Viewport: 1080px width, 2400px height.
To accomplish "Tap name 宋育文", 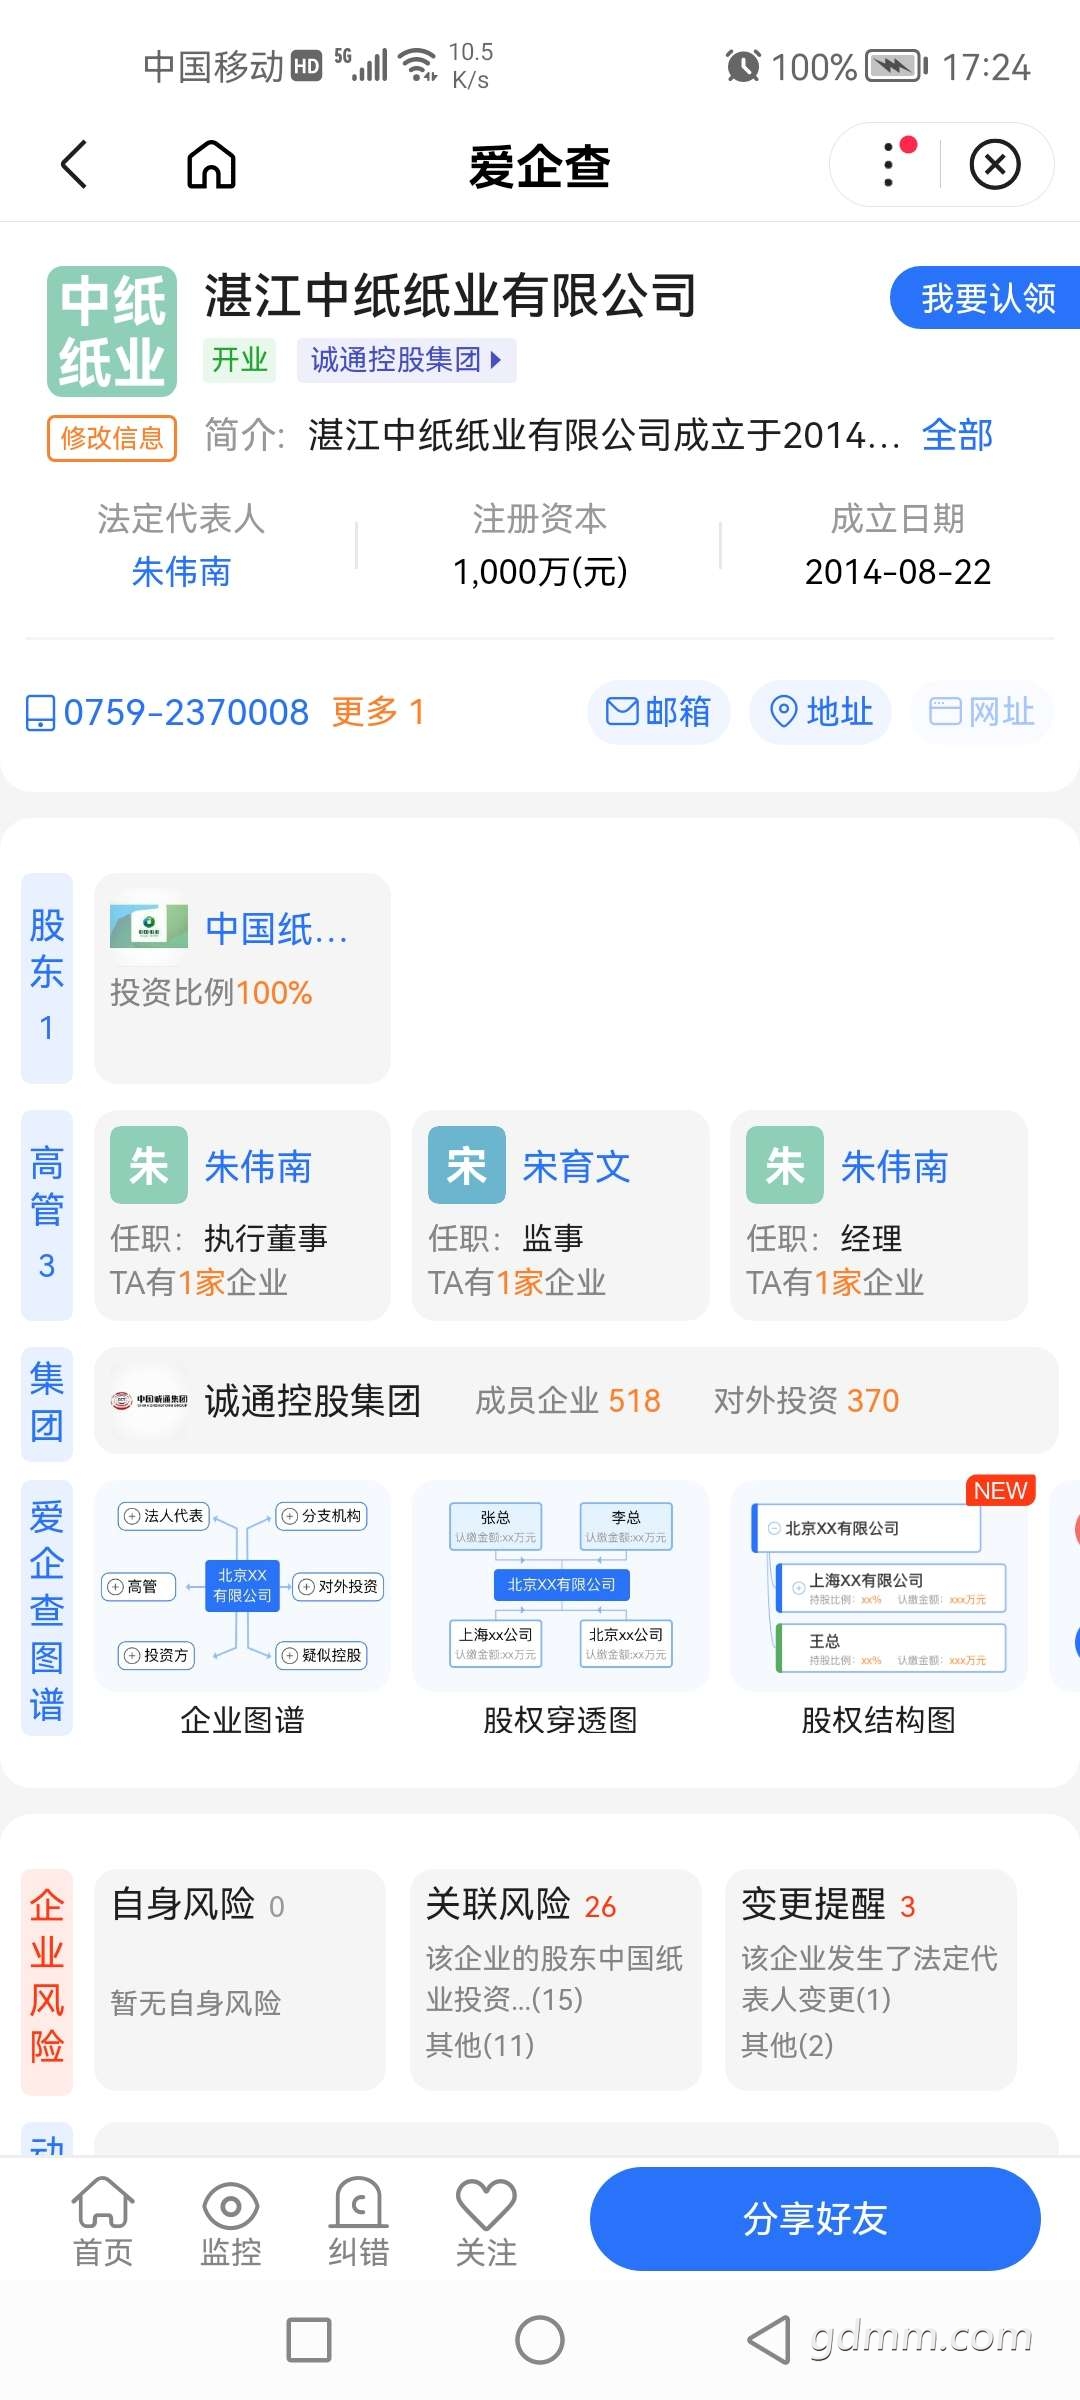I will click(577, 1167).
